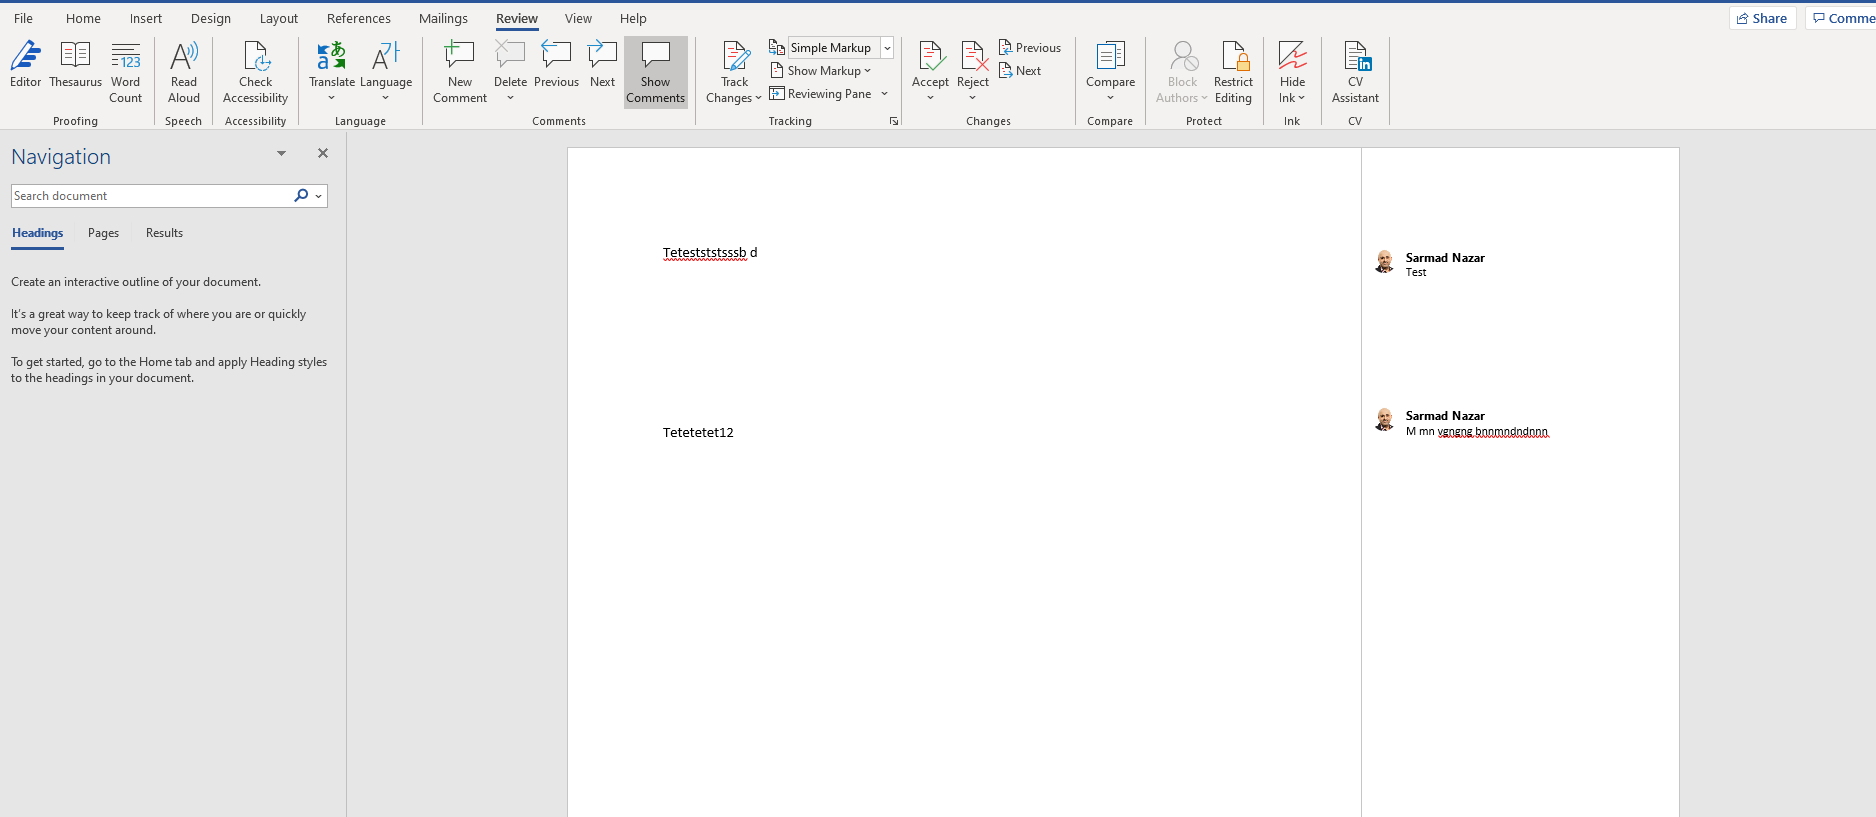Close the Navigation pane

(322, 153)
